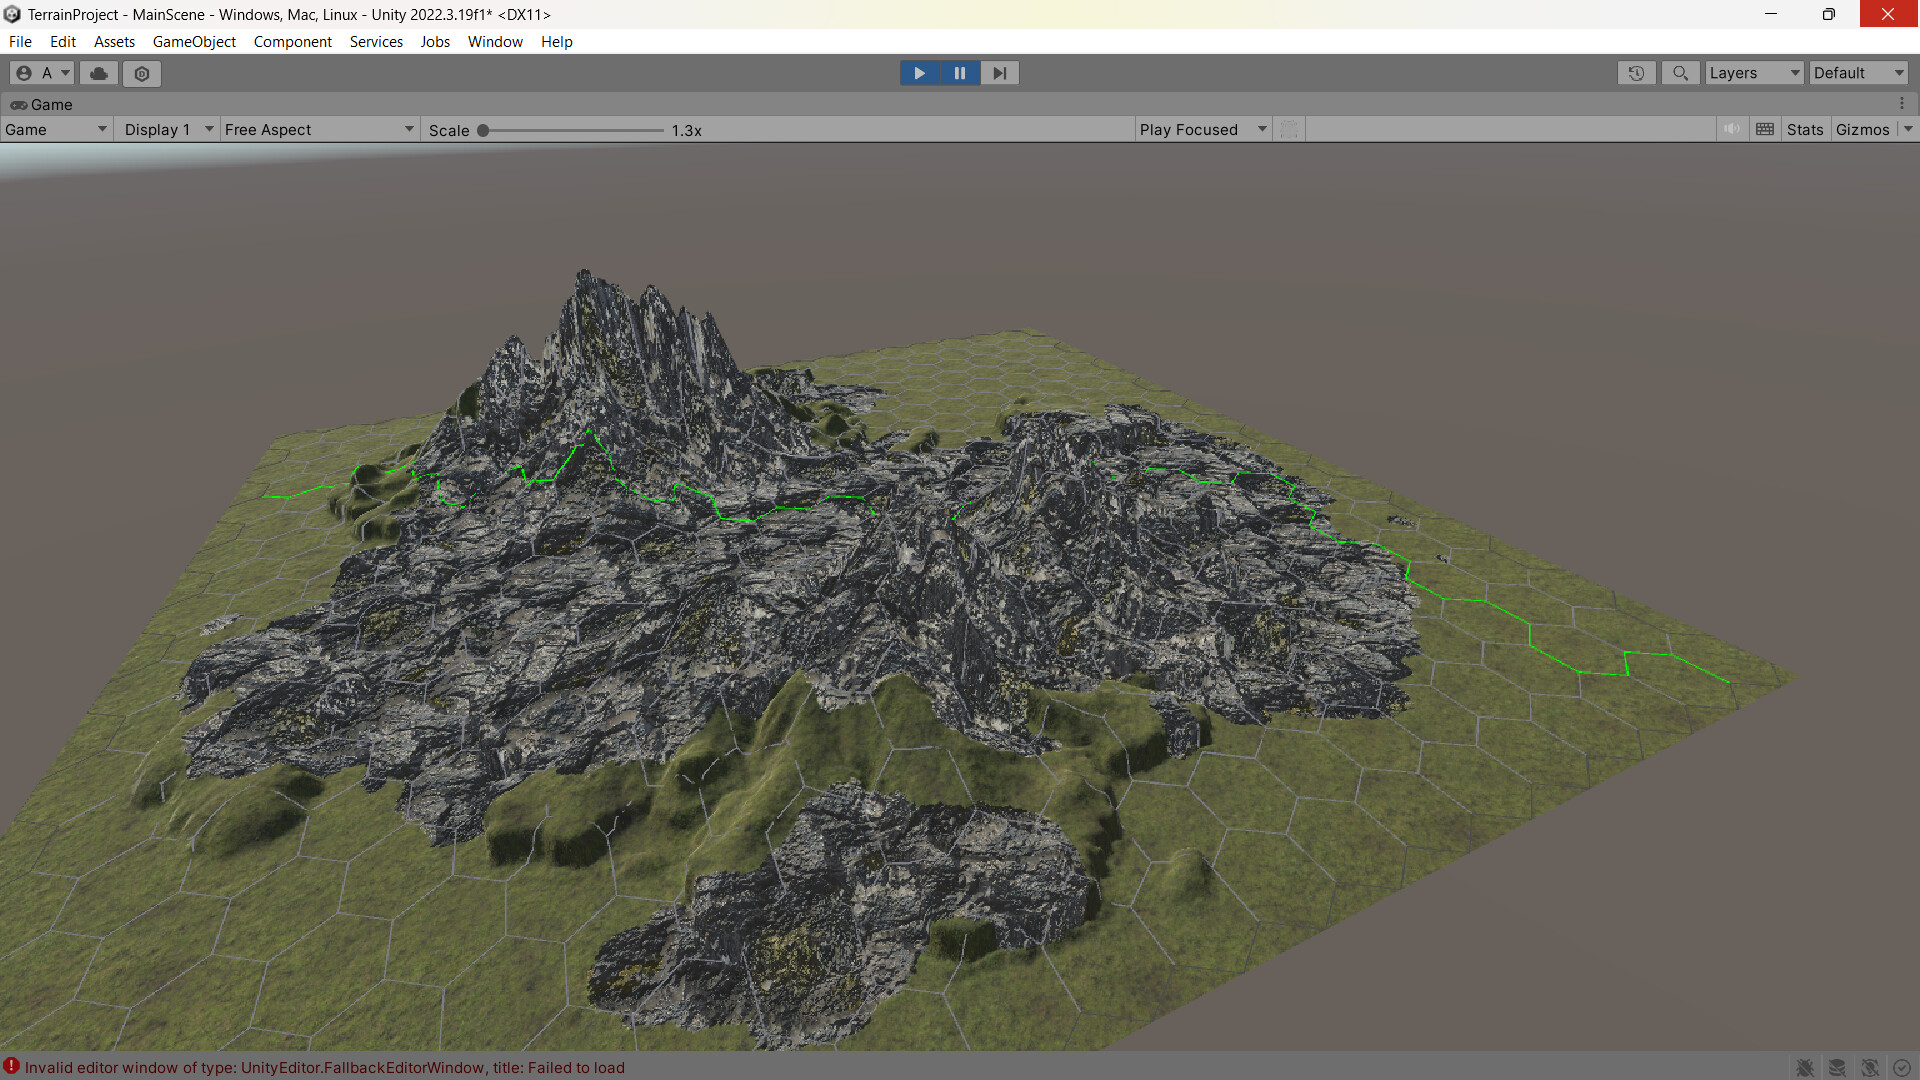This screenshot has width=1920, height=1080.
Task: Click the FallbackEditorWindow error message
Action: click(x=325, y=1067)
